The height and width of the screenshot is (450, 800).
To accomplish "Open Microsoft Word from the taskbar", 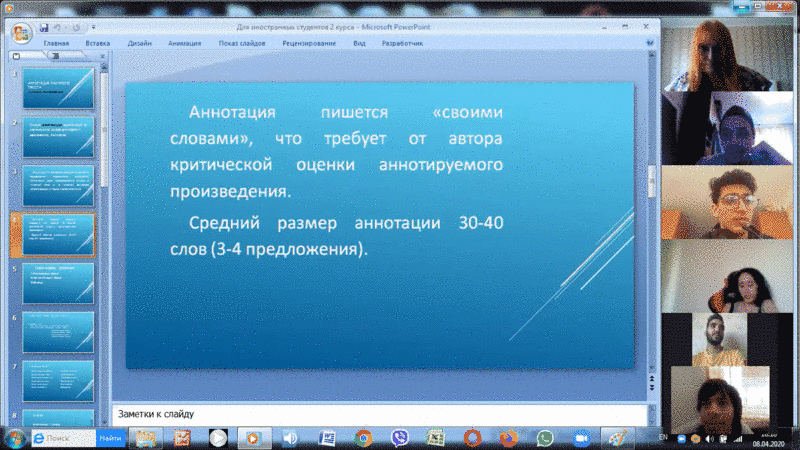I will click(x=326, y=438).
